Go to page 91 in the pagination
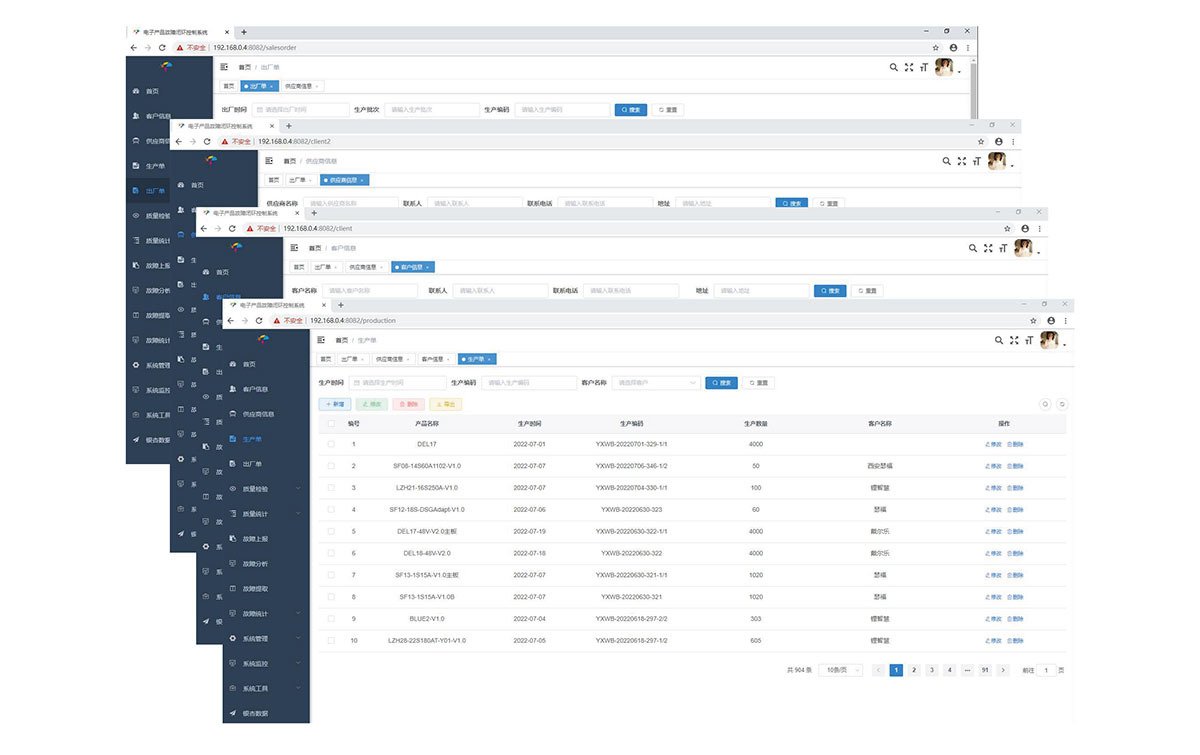1200x755 pixels. click(x=985, y=670)
